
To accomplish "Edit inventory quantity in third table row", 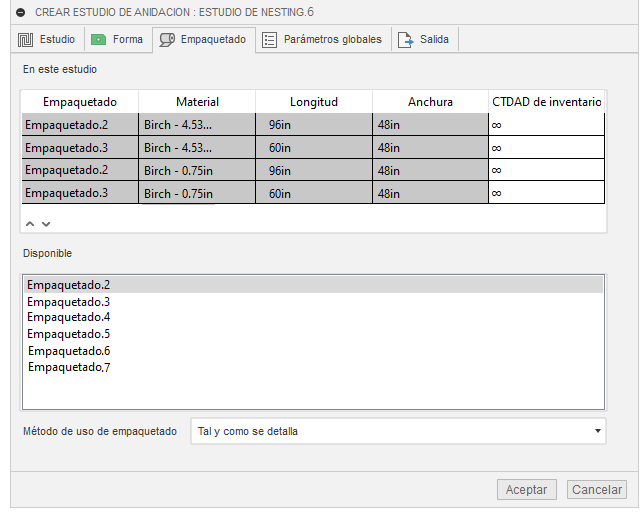I will [x=546, y=170].
